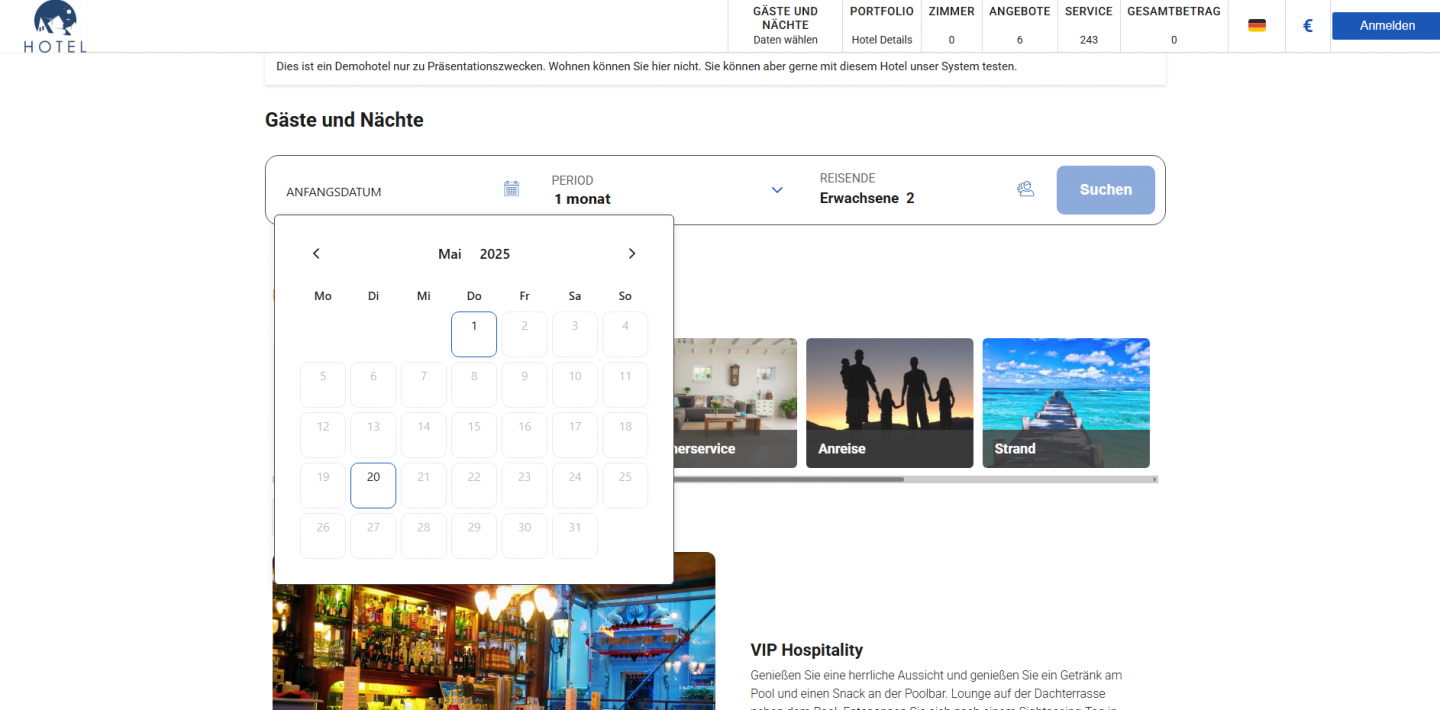Click day 2 in calendar
Viewport: 1440px width, 710px height.
(524, 334)
